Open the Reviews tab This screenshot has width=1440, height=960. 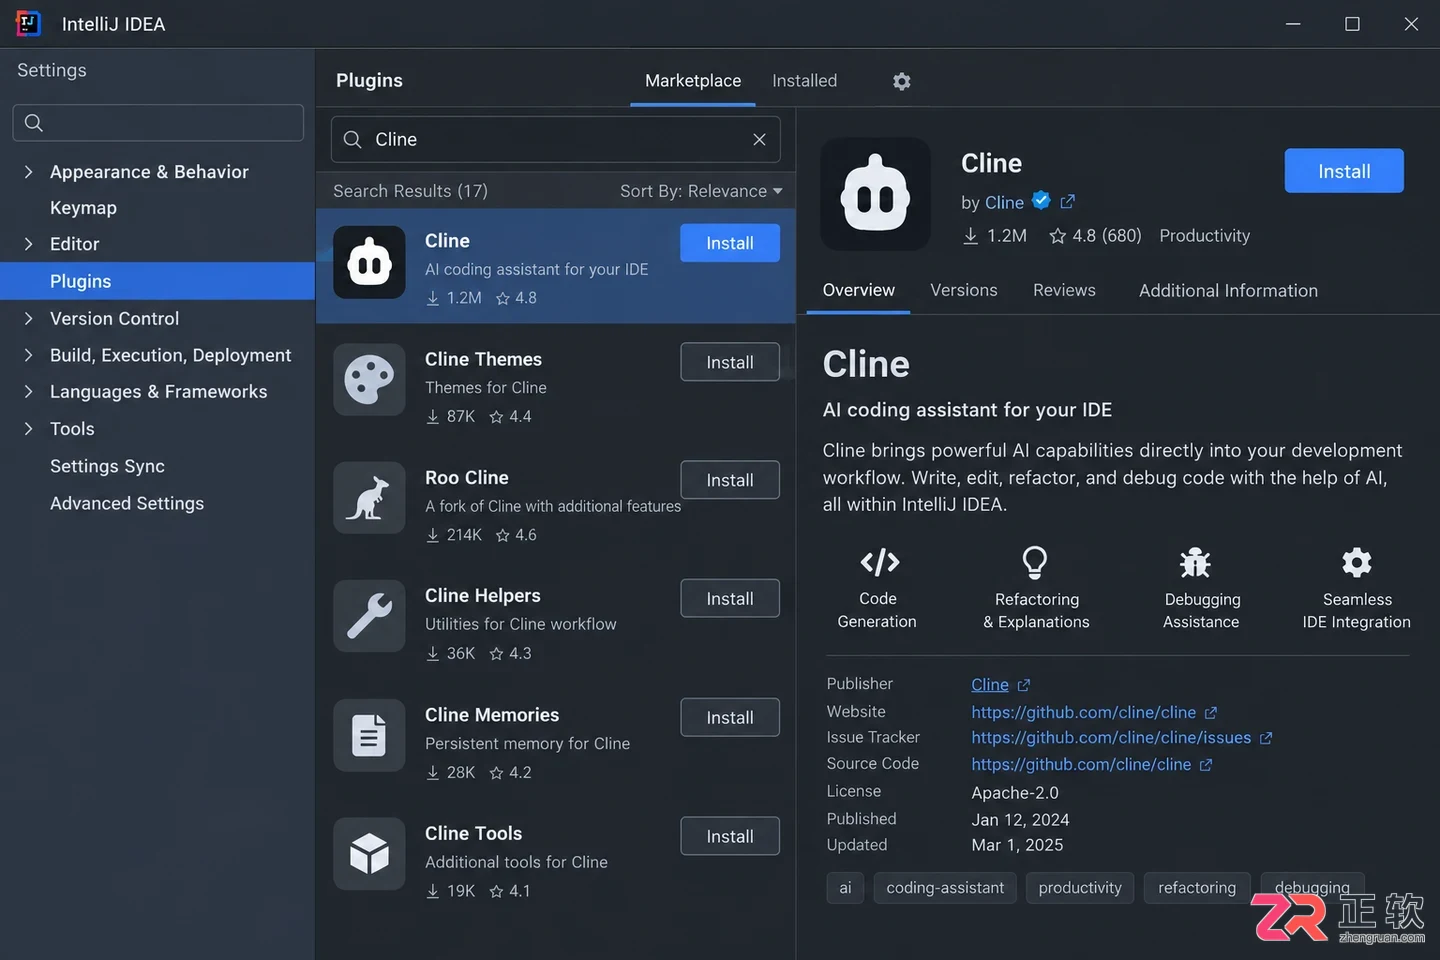pos(1064,290)
